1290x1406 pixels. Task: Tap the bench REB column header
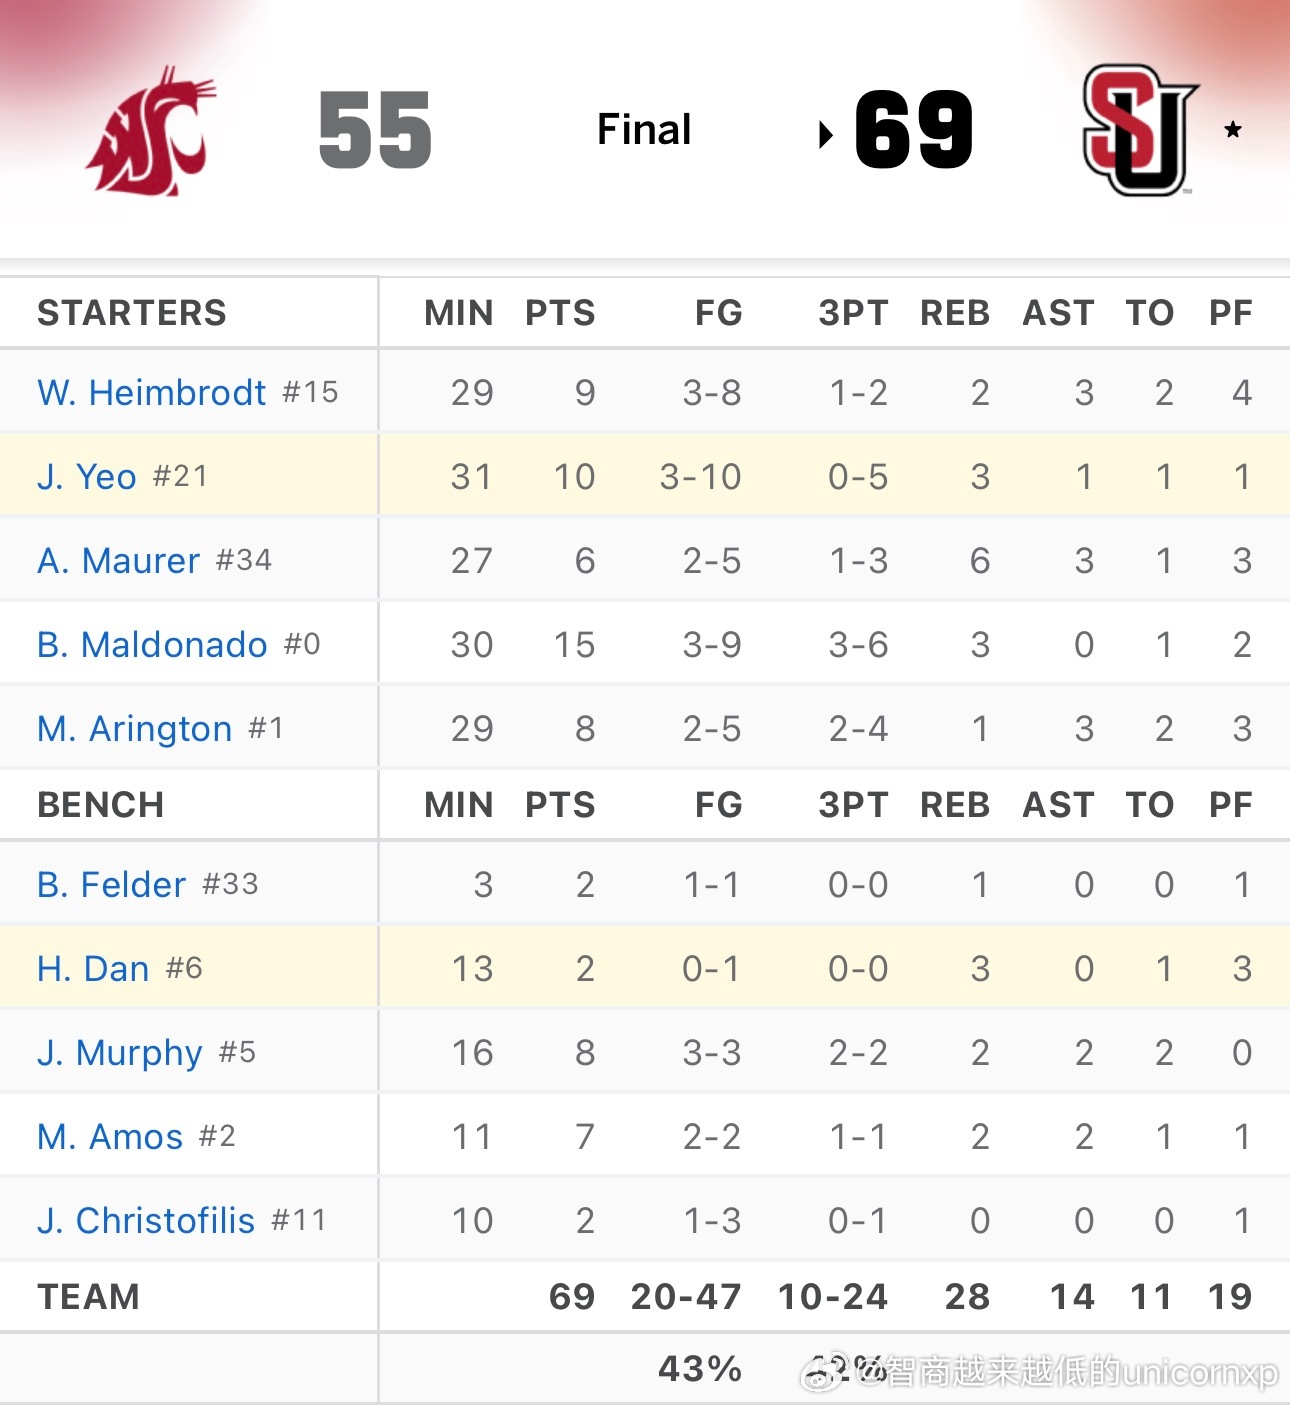(955, 804)
